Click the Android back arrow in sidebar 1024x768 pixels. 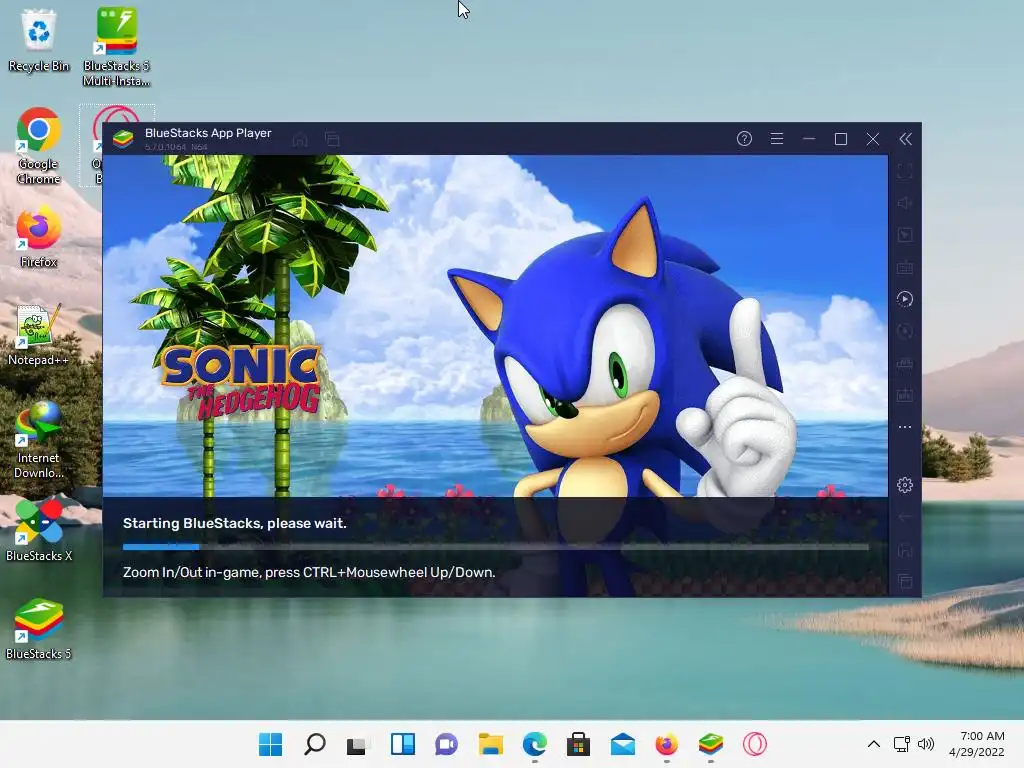click(904, 517)
